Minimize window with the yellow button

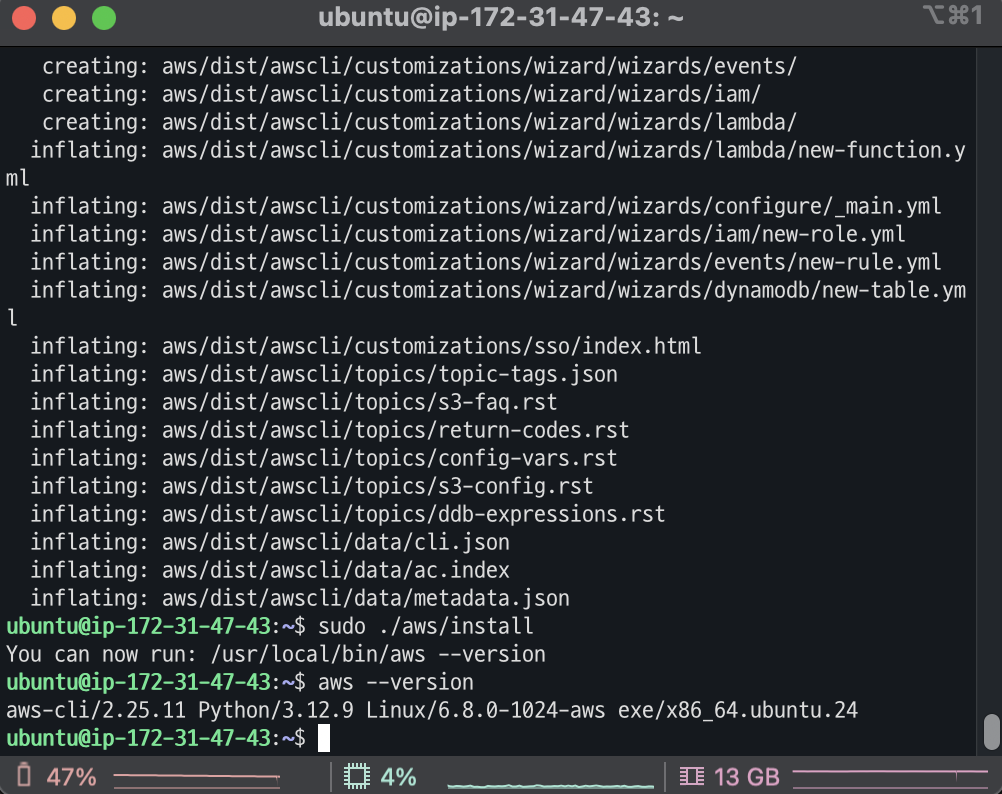(x=64, y=18)
